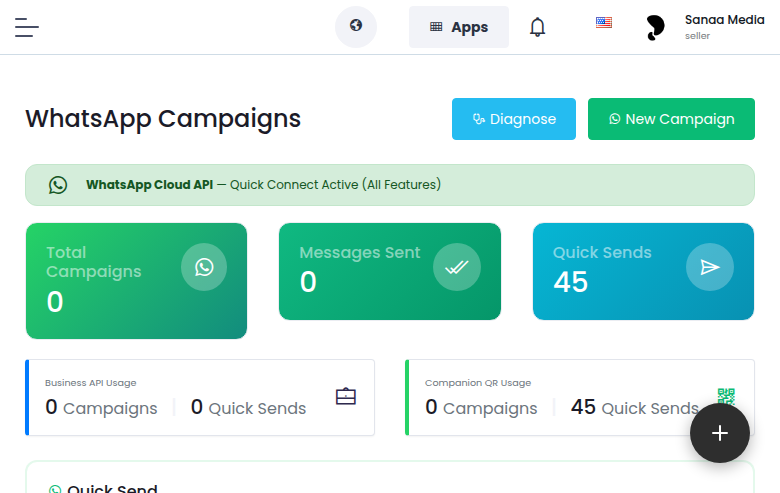Image resolution: width=780 pixels, height=493 pixels.
Task: Select WhatsApp Cloud API status text
Action: pos(263,185)
